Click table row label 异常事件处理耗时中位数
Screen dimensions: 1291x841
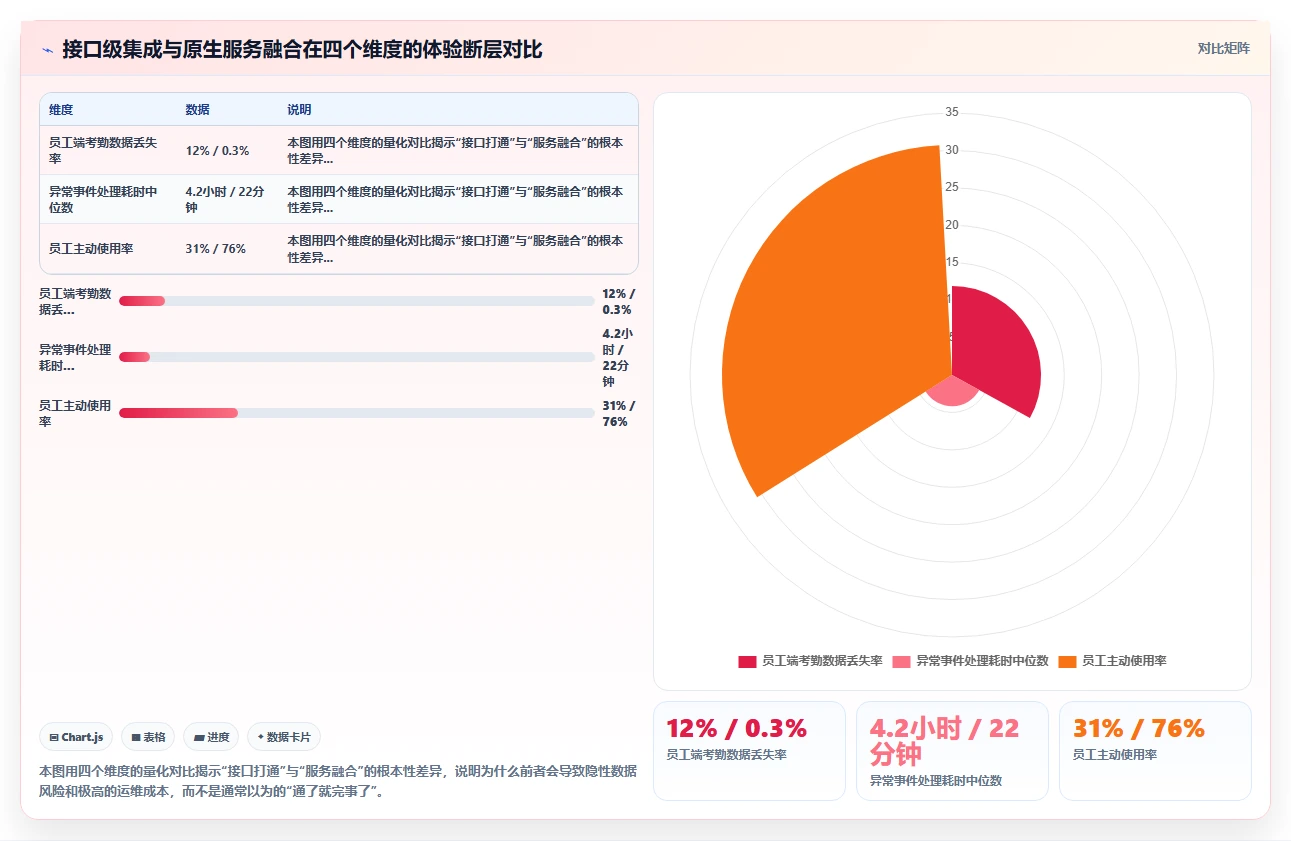click(x=103, y=200)
